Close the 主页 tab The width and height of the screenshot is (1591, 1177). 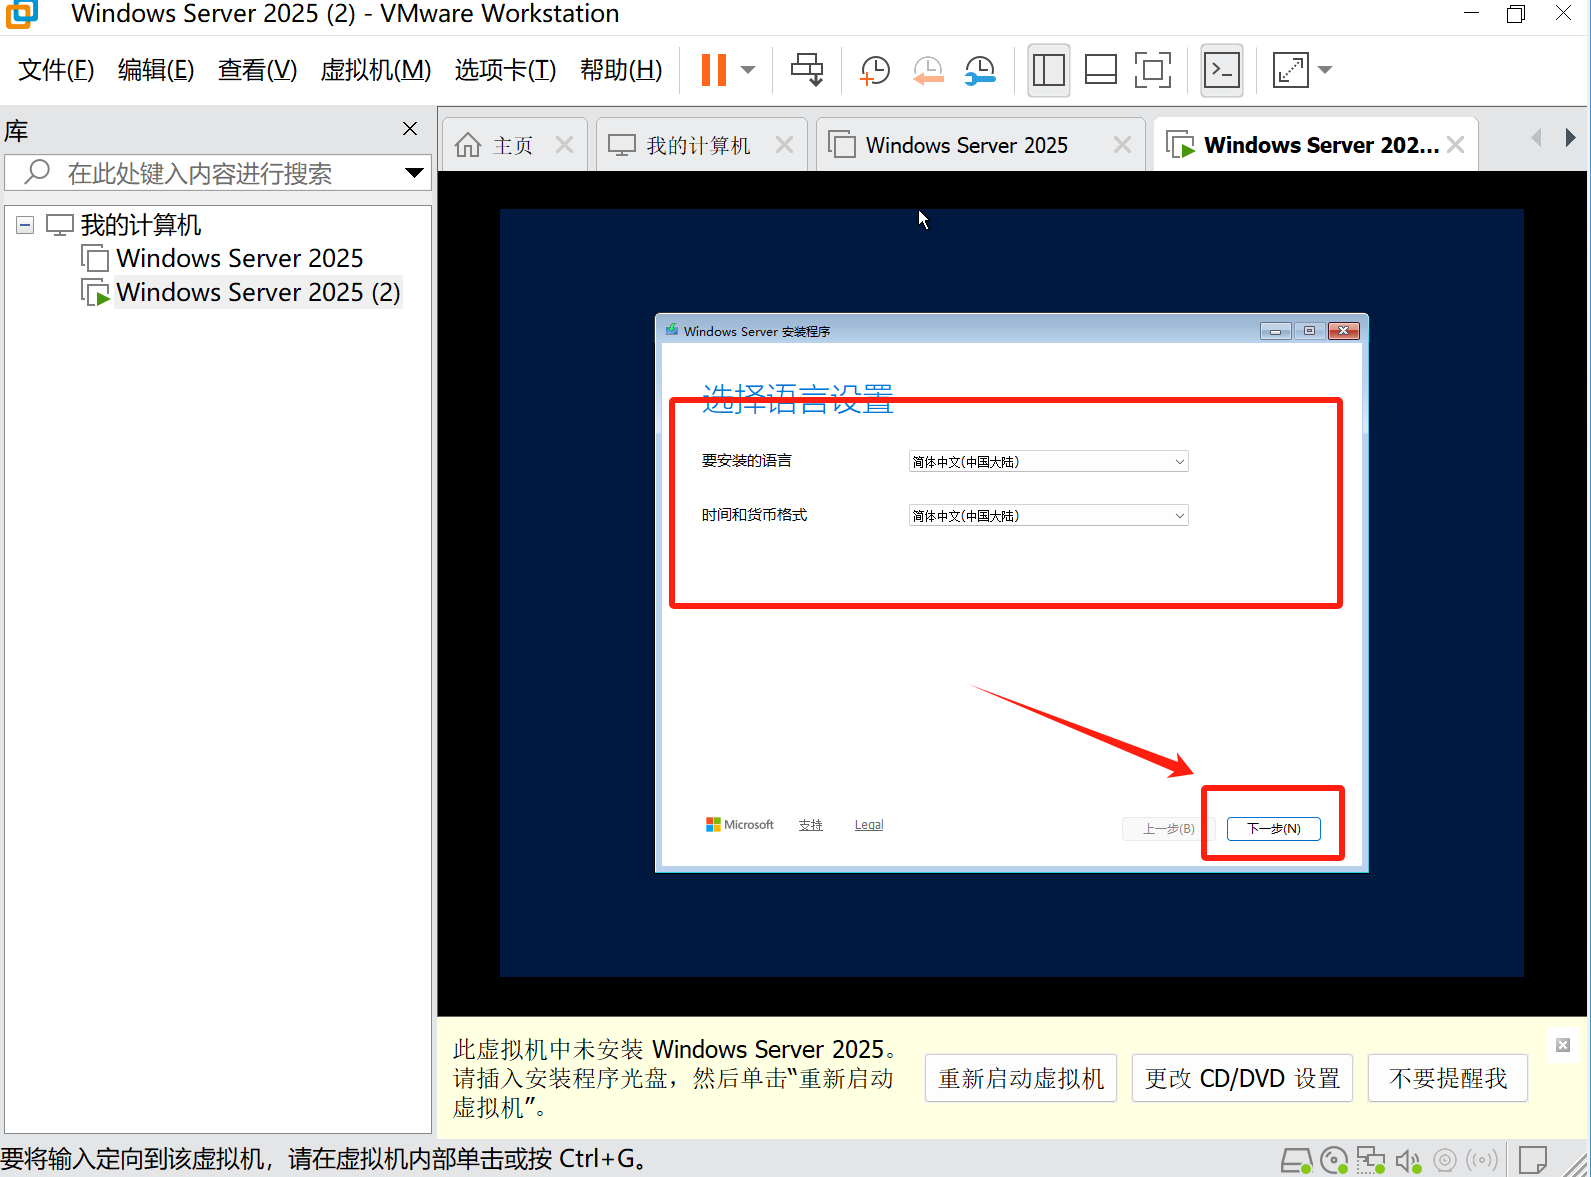tap(565, 145)
